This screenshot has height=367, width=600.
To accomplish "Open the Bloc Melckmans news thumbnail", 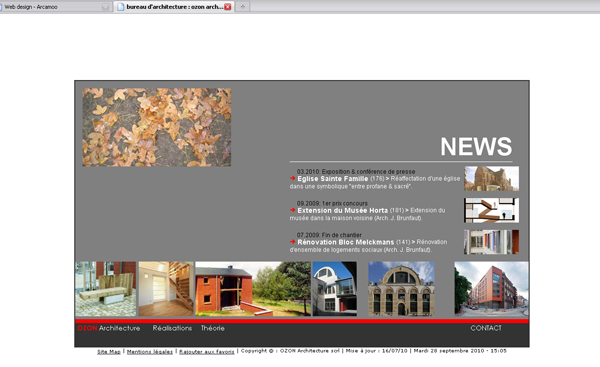I will pyautogui.click(x=491, y=242).
